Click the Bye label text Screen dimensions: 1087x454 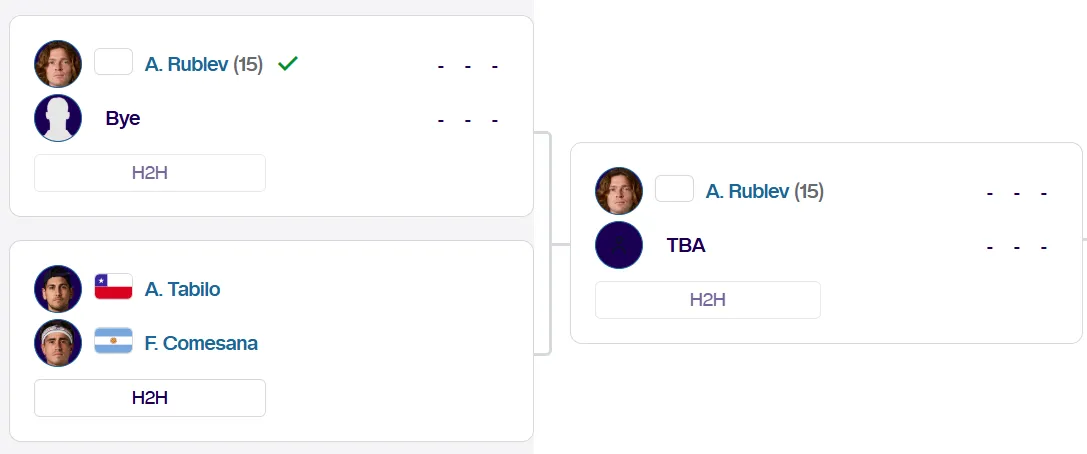pos(123,118)
